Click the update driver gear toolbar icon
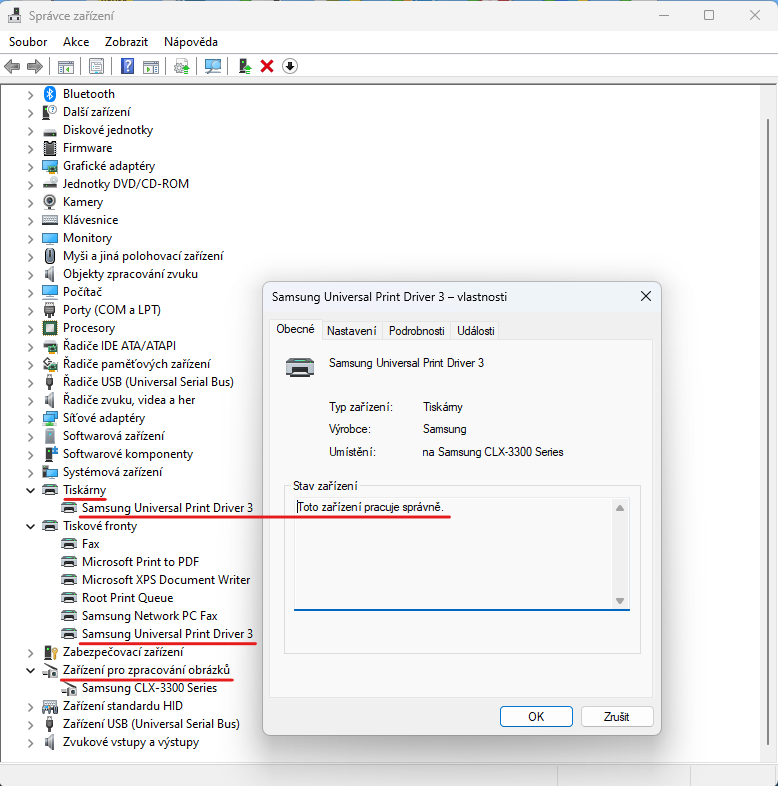778x786 pixels. (x=181, y=66)
